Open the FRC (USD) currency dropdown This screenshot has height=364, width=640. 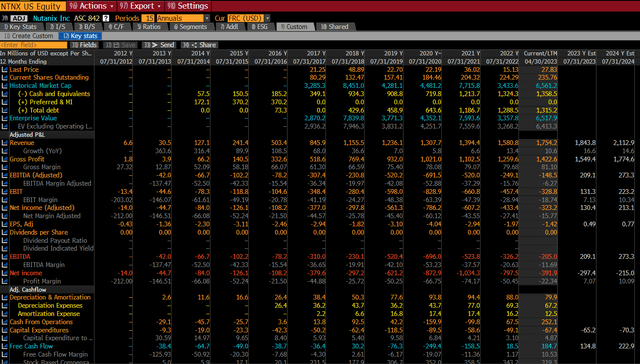tap(248, 18)
